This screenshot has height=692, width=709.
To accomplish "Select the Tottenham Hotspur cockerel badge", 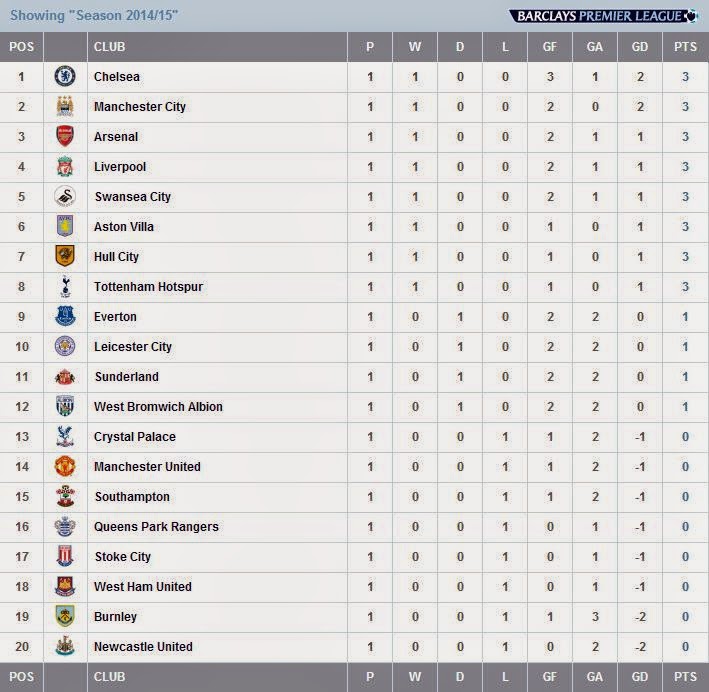I will (x=65, y=286).
